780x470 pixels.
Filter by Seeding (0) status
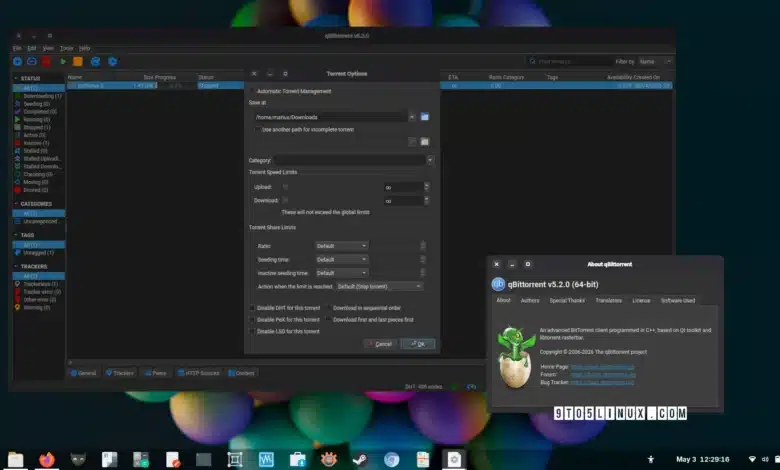[39, 104]
